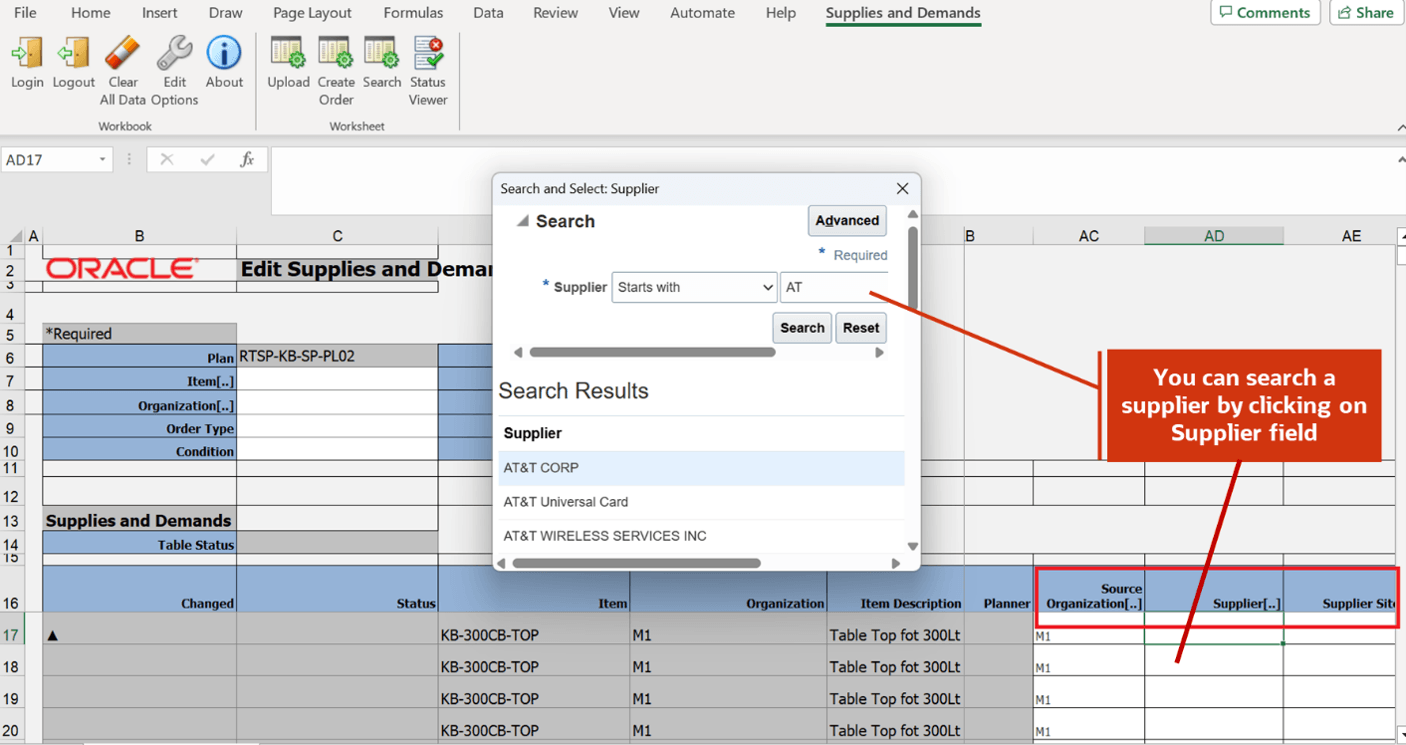The image size is (1406, 745).
Task: Click the Reset button in dialog
Action: 861,328
